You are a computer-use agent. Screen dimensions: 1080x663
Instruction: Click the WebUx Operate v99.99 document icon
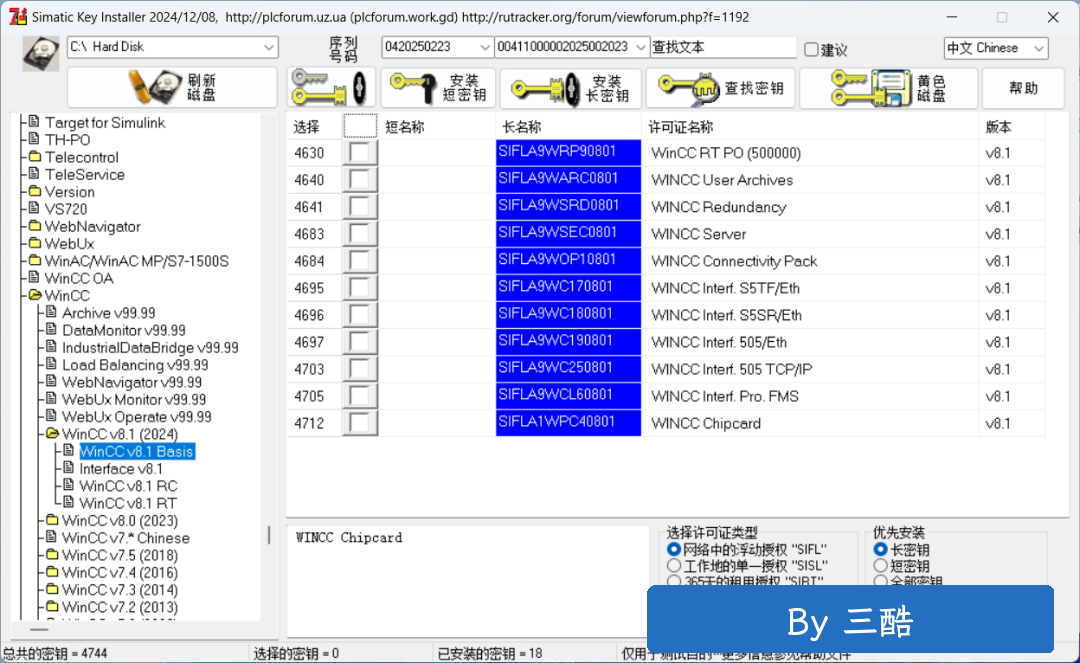pyautogui.click(x=52, y=416)
